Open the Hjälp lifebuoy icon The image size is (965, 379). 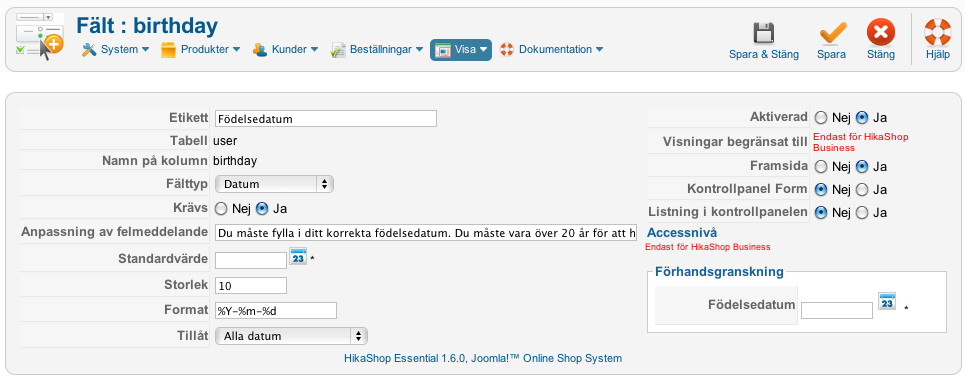point(937,32)
